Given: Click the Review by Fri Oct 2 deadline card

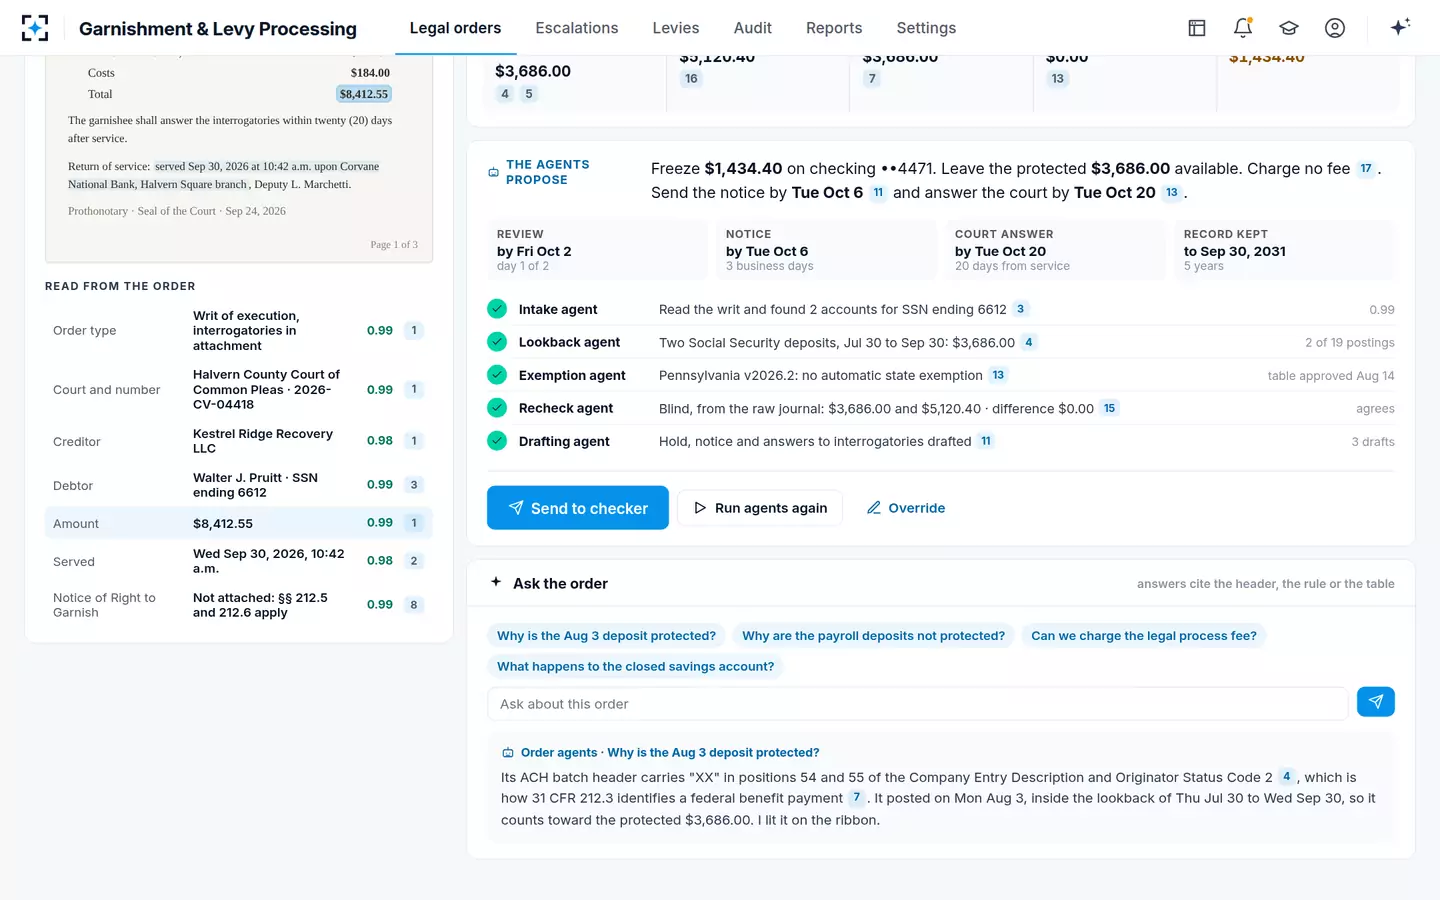Looking at the screenshot, I should coord(597,250).
